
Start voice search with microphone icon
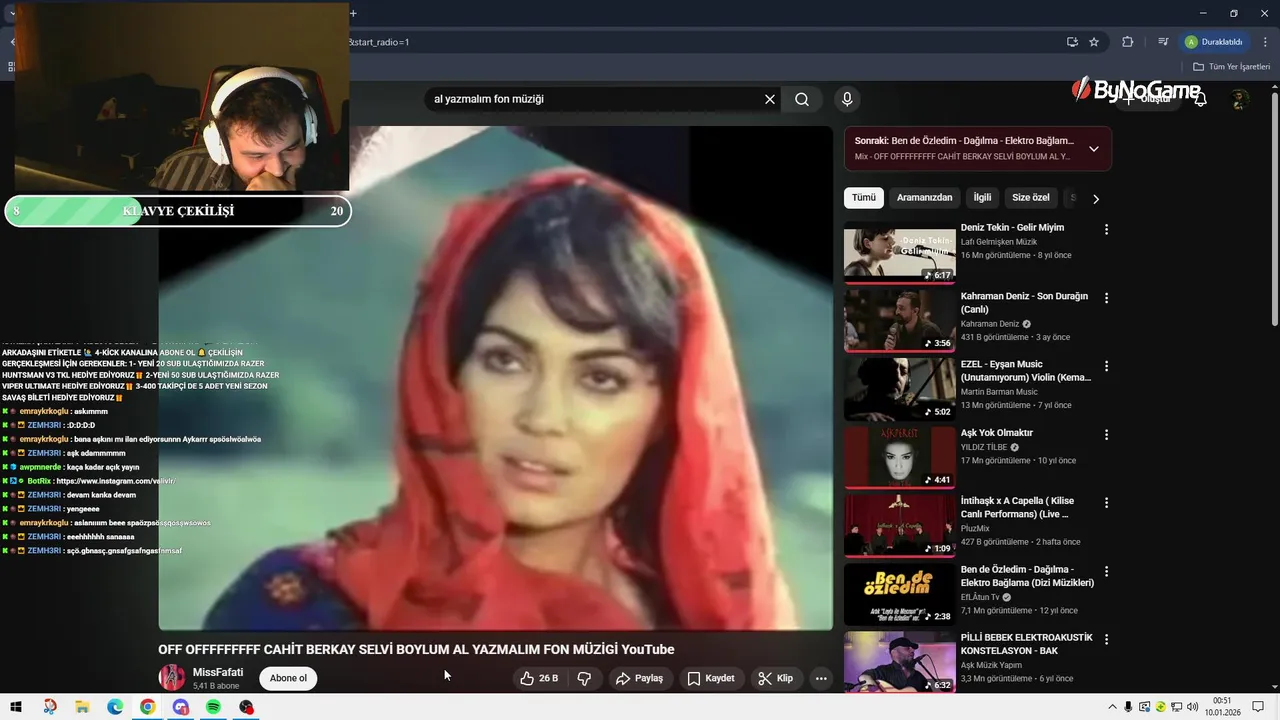coord(847,99)
